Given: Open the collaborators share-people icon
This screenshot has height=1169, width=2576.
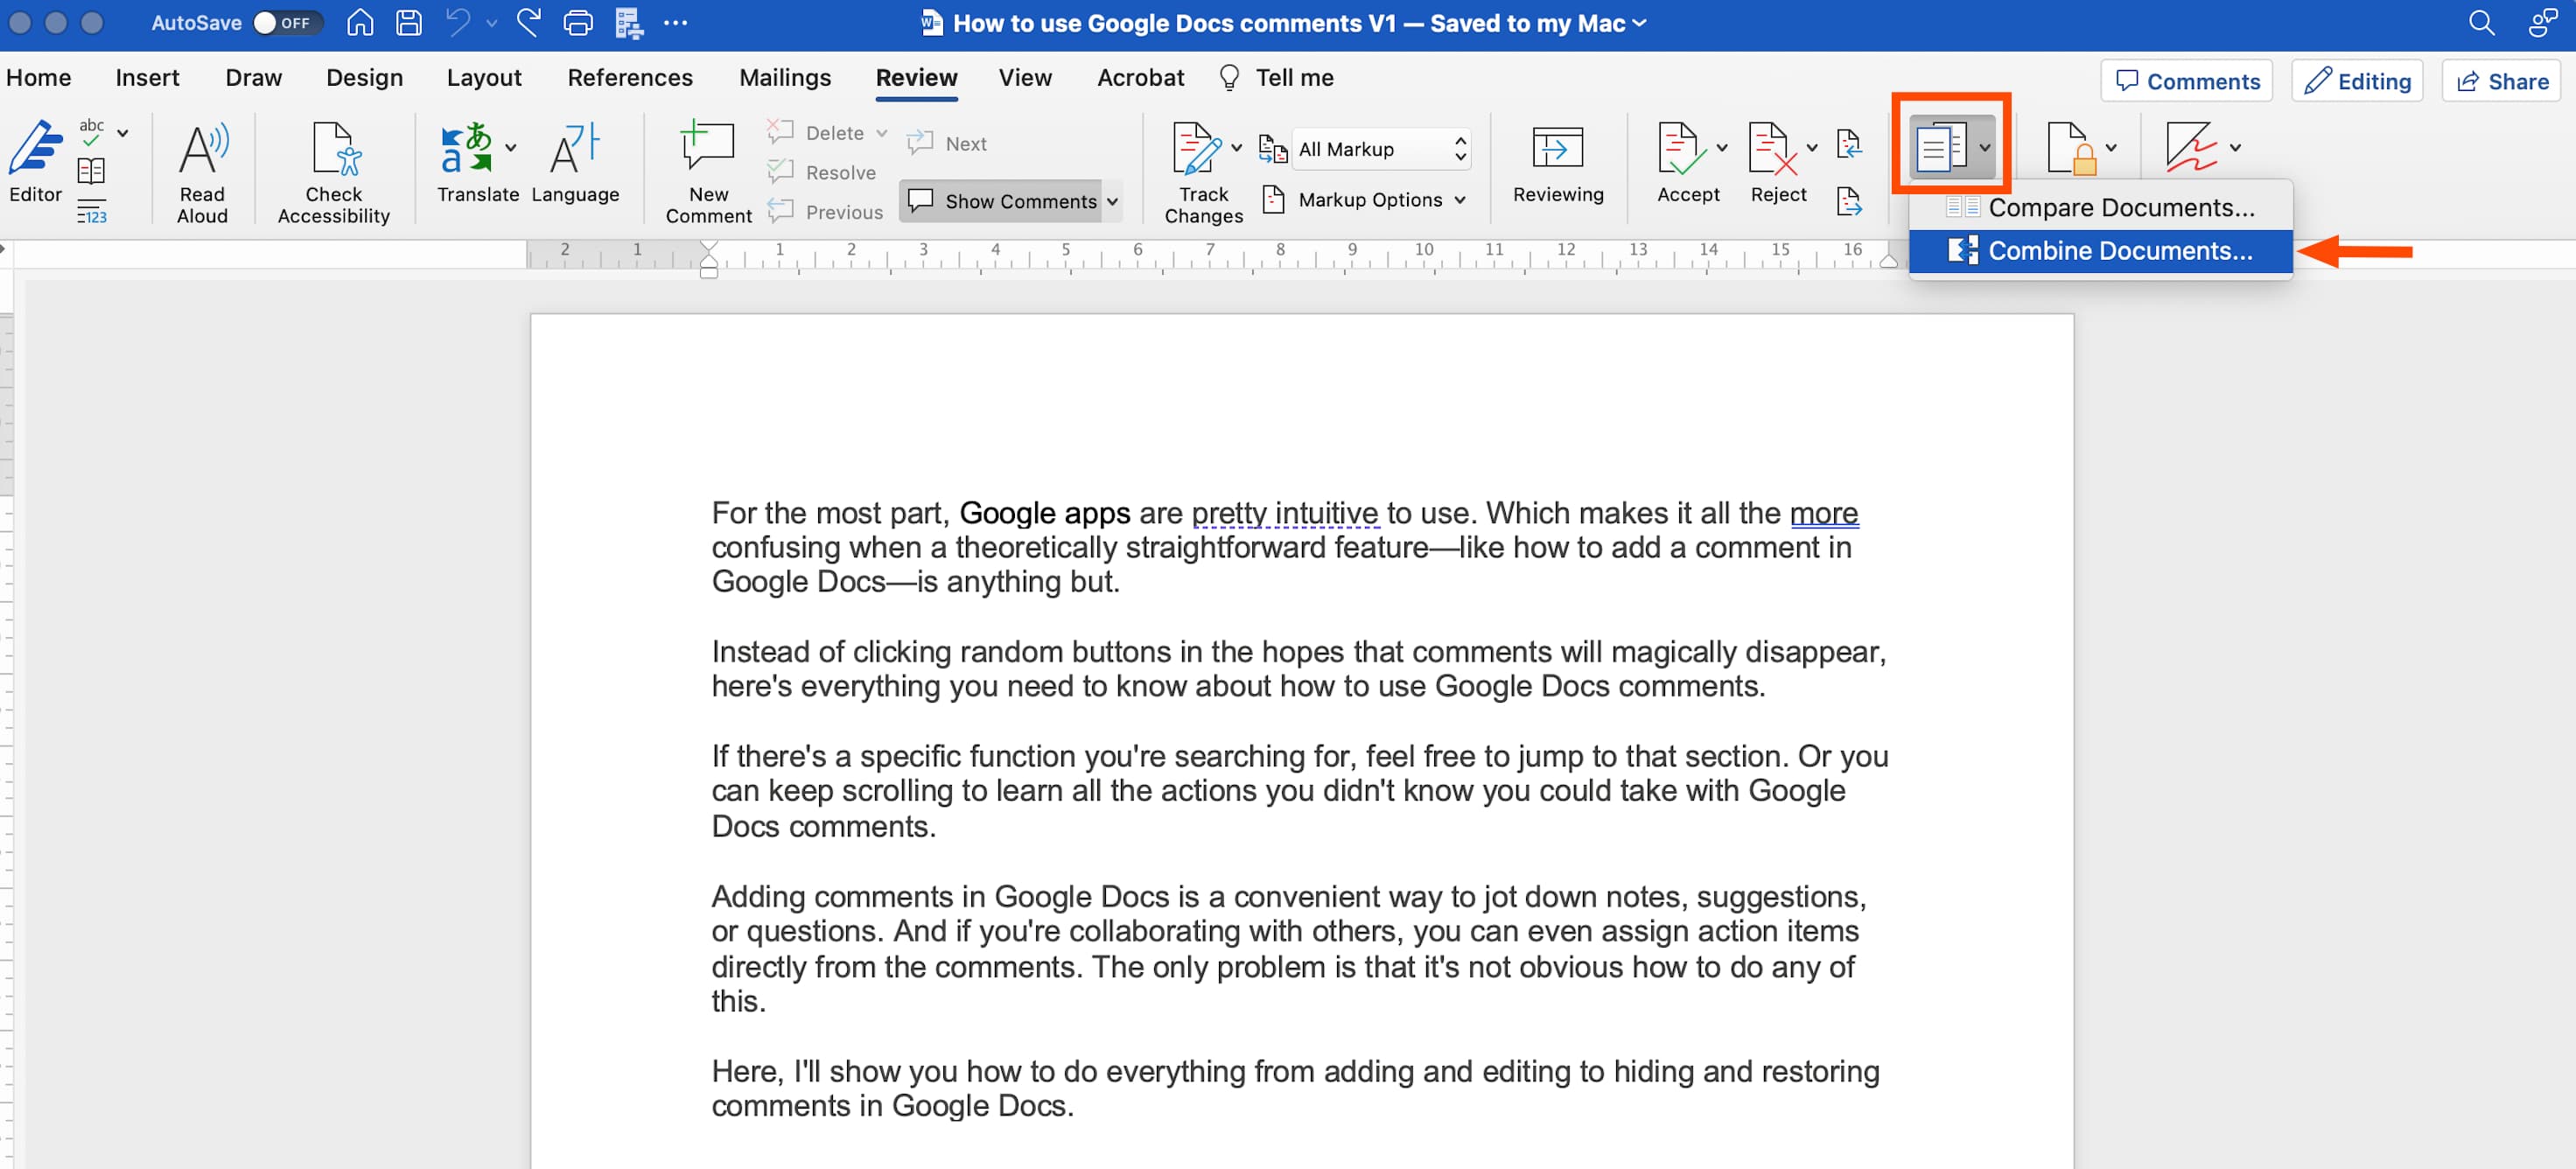Looking at the screenshot, I should point(2542,22).
